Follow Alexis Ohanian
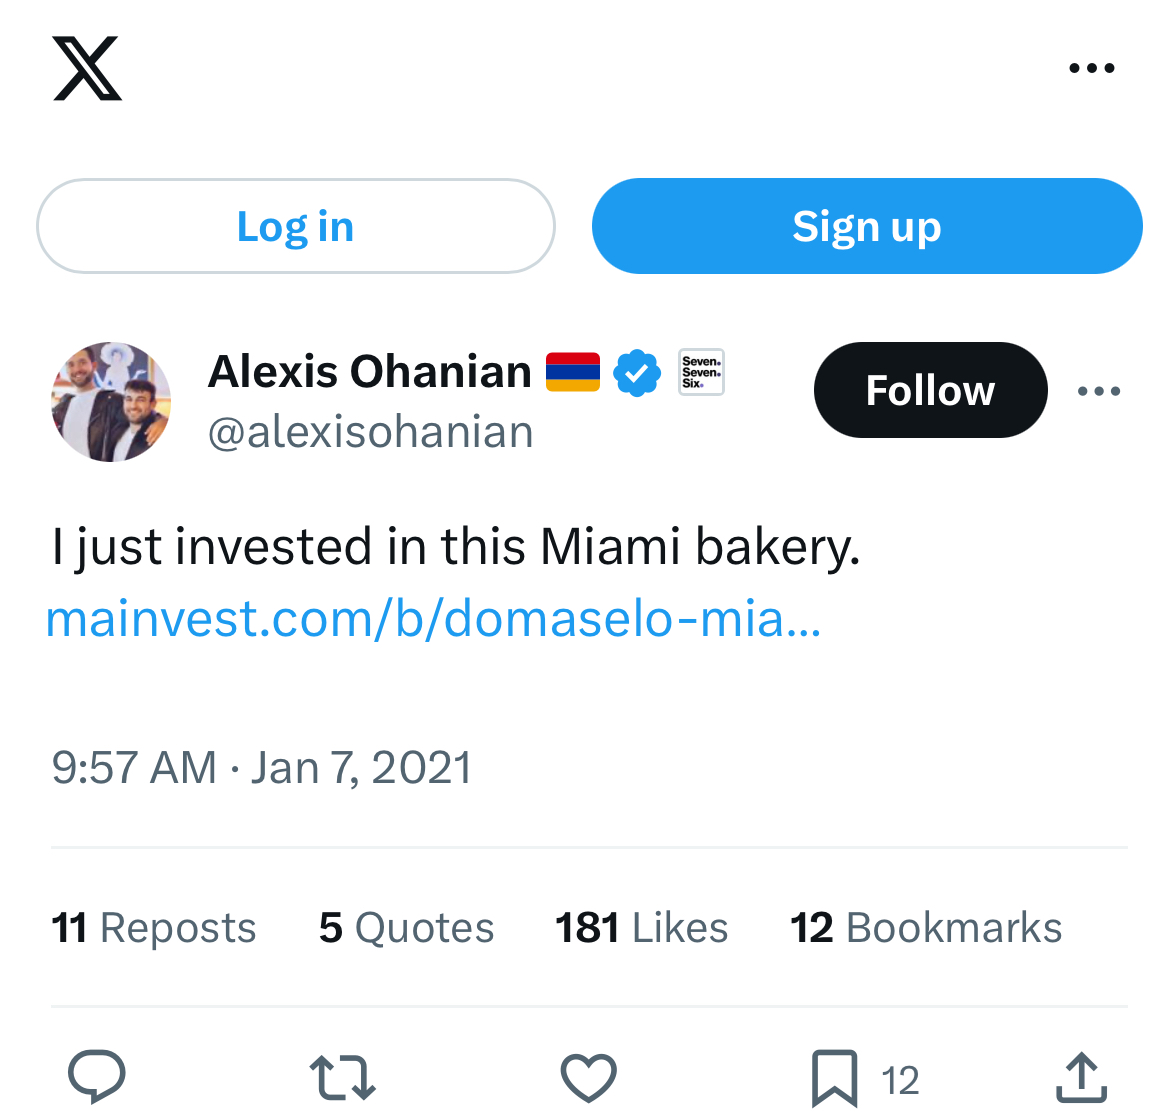1170x1120 pixels. (930, 390)
